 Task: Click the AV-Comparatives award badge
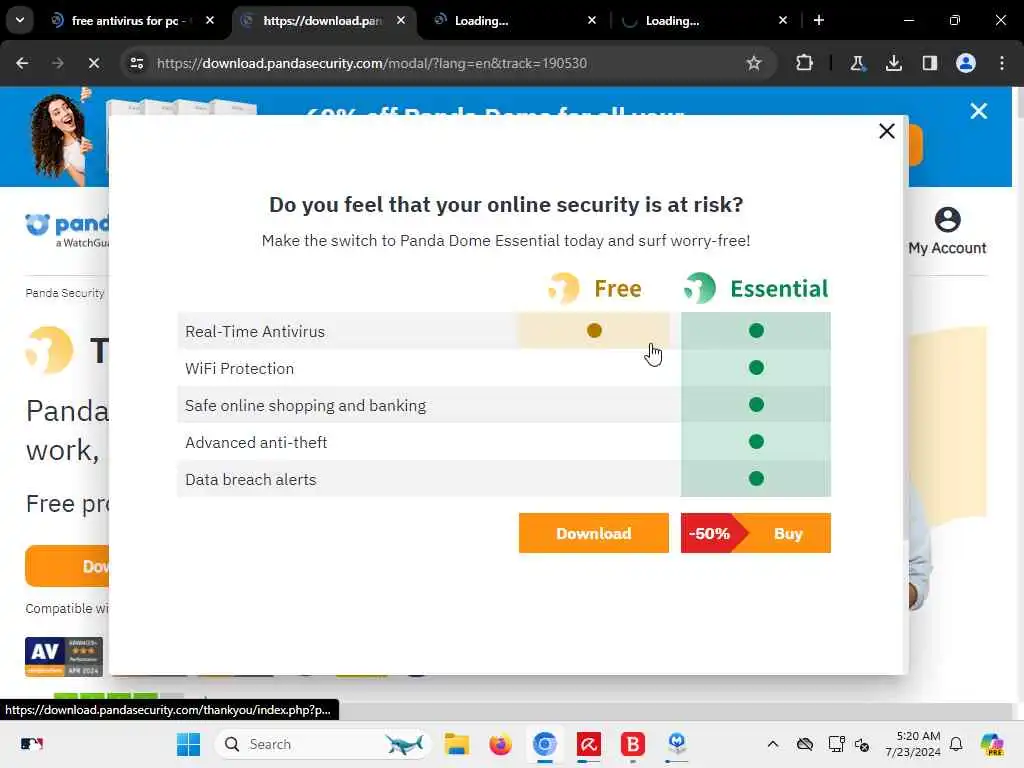click(64, 656)
